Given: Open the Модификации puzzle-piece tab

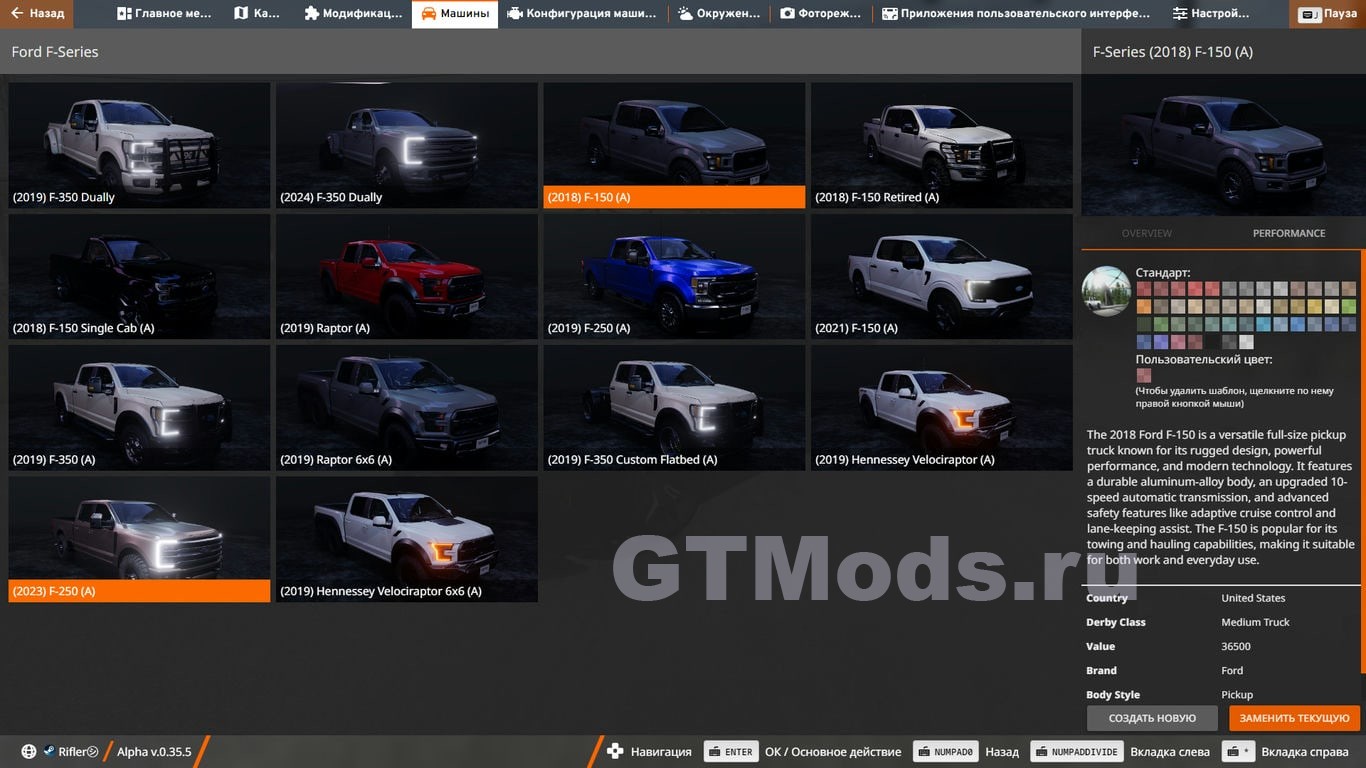Looking at the screenshot, I should (x=353, y=14).
